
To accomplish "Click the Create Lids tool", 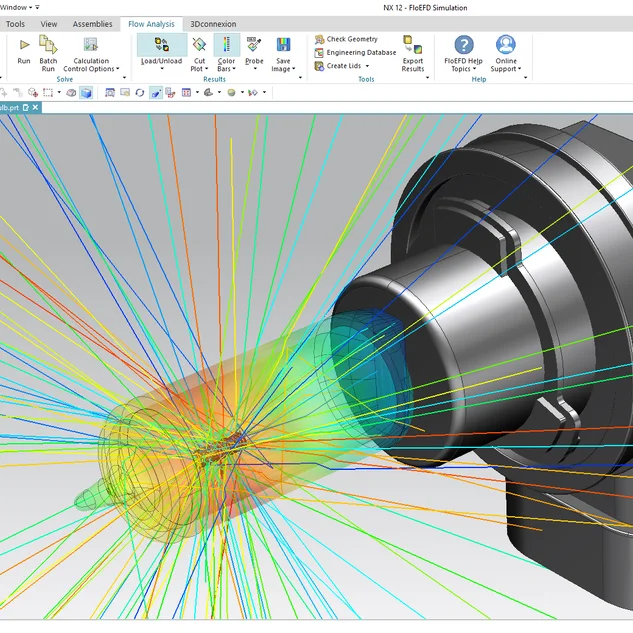I will (x=337, y=66).
